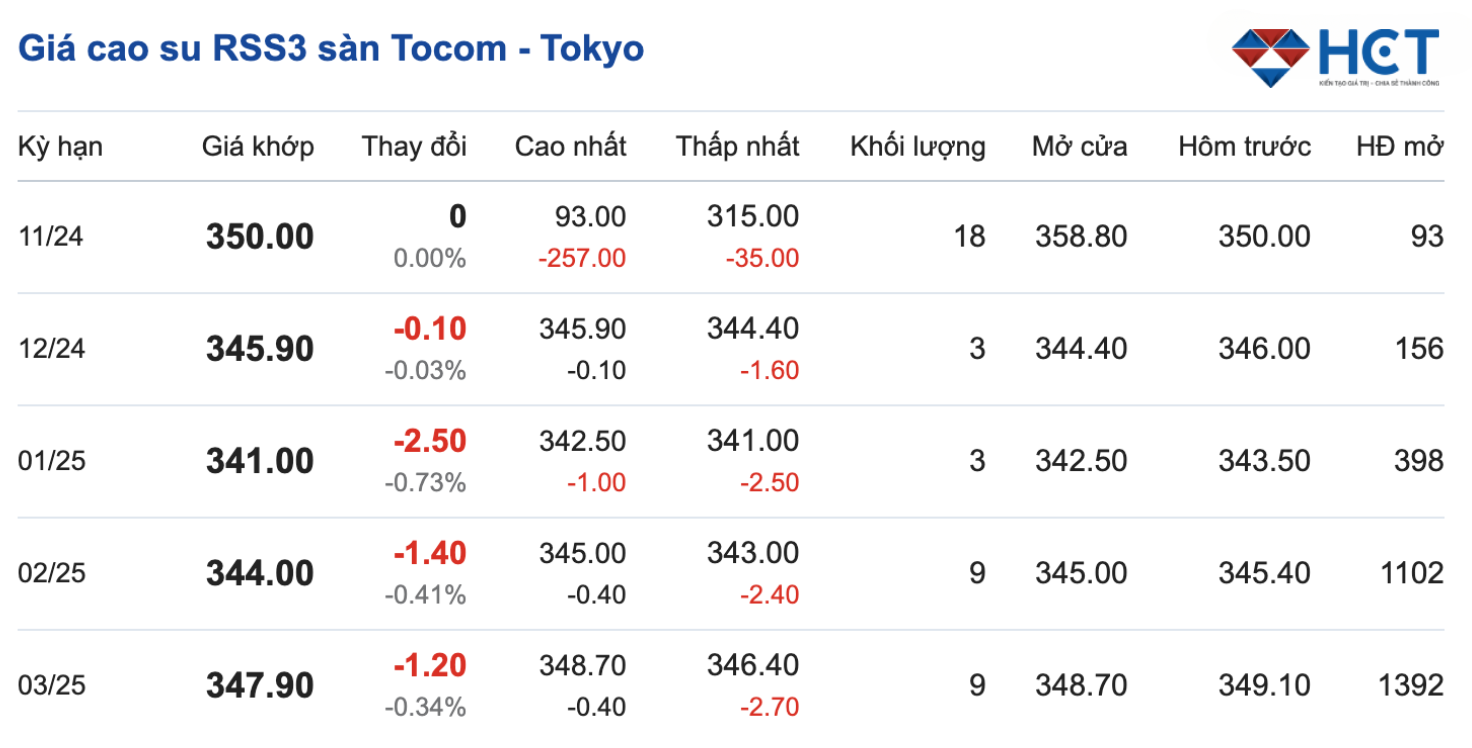Select the 03/25 contract term

pyautogui.click(x=52, y=685)
